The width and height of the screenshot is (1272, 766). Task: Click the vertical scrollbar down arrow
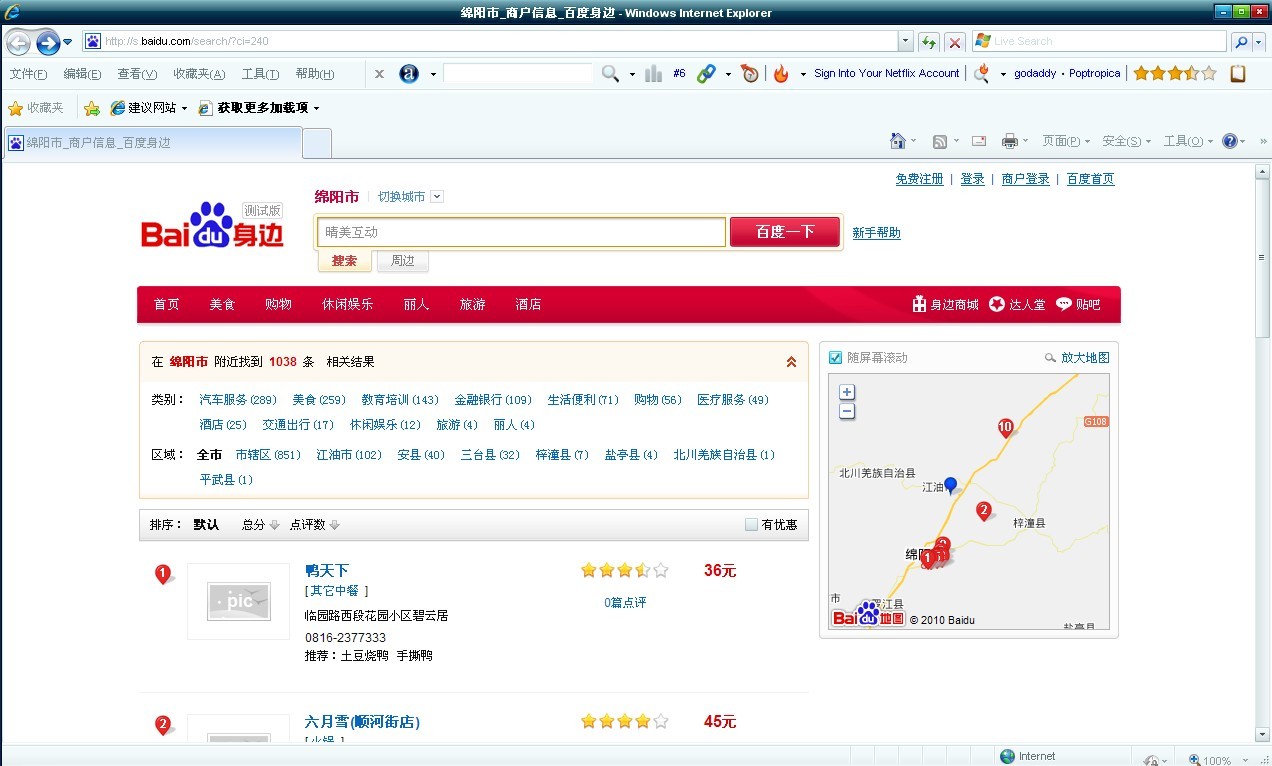point(1263,734)
